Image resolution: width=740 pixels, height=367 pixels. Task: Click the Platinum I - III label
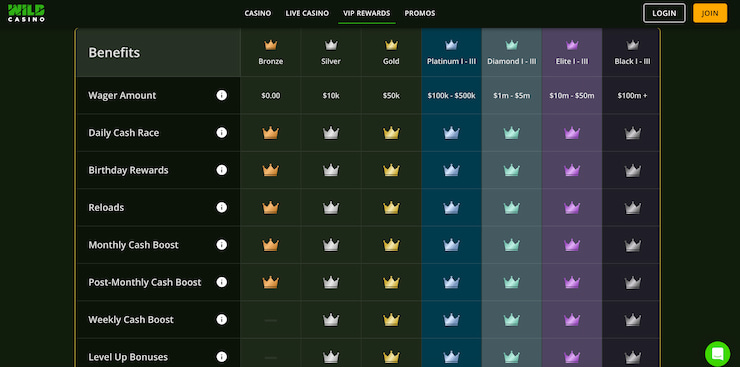pyautogui.click(x=451, y=61)
